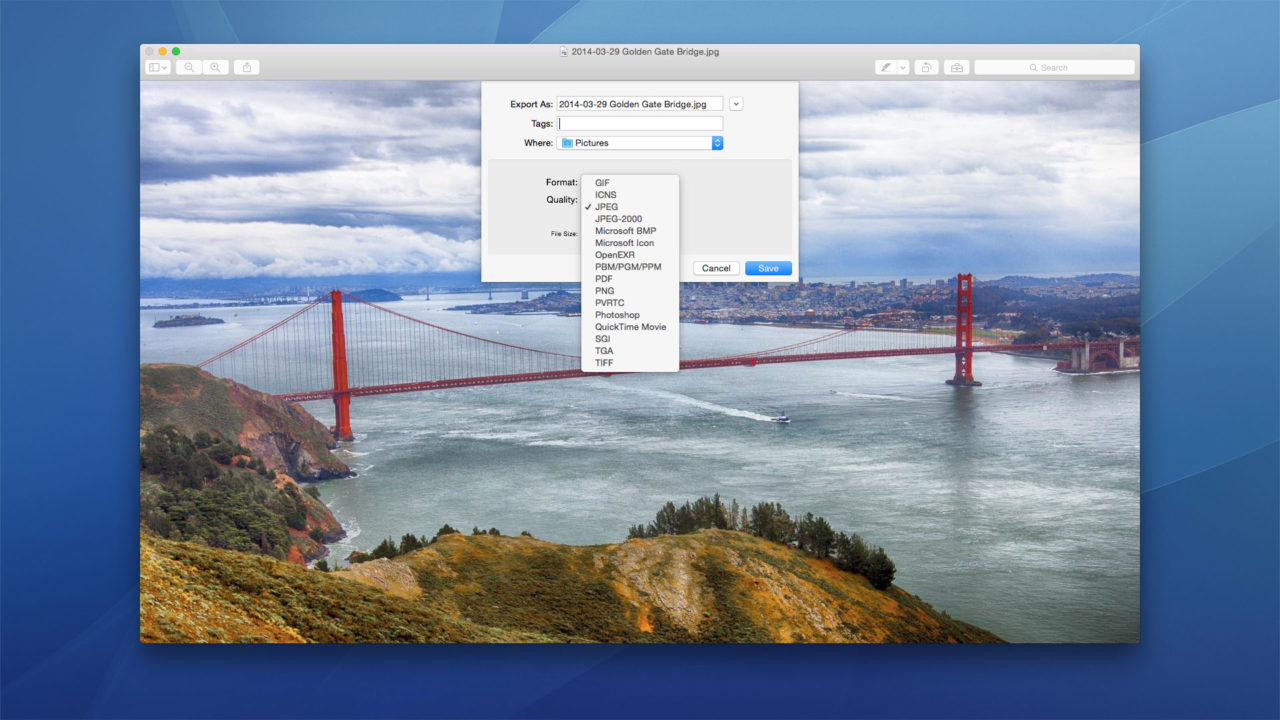This screenshot has height=720, width=1280.
Task: Show the Markup Toolbar toolbox icon
Action: (956, 67)
